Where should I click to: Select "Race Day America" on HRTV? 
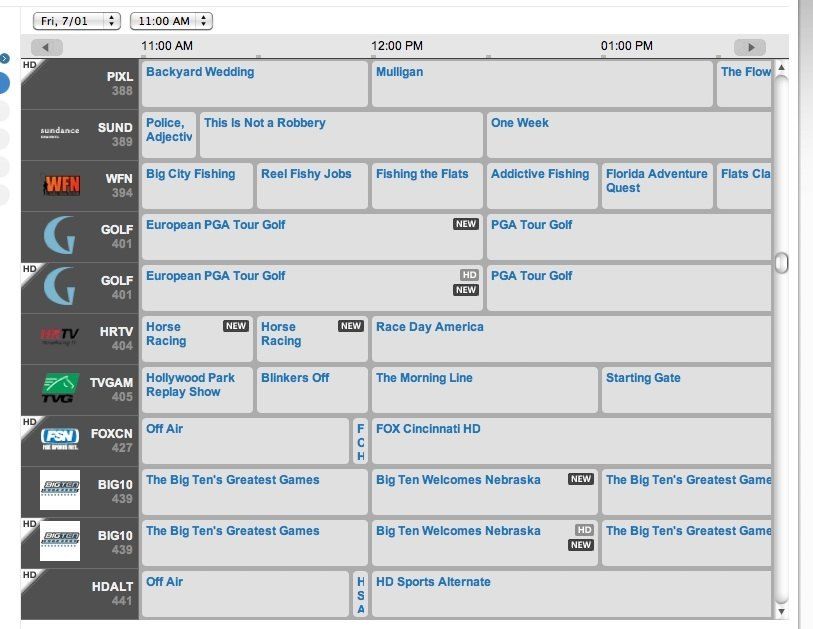click(430, 327)
